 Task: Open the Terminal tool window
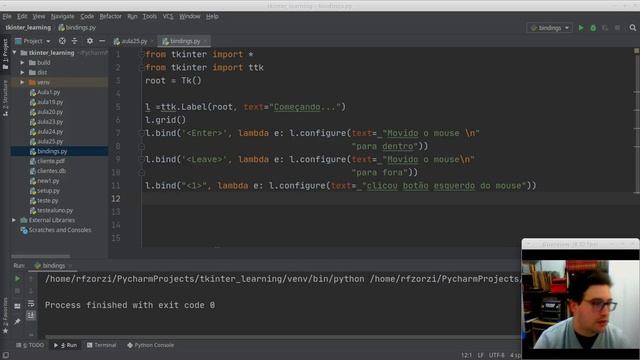(102, 345)
